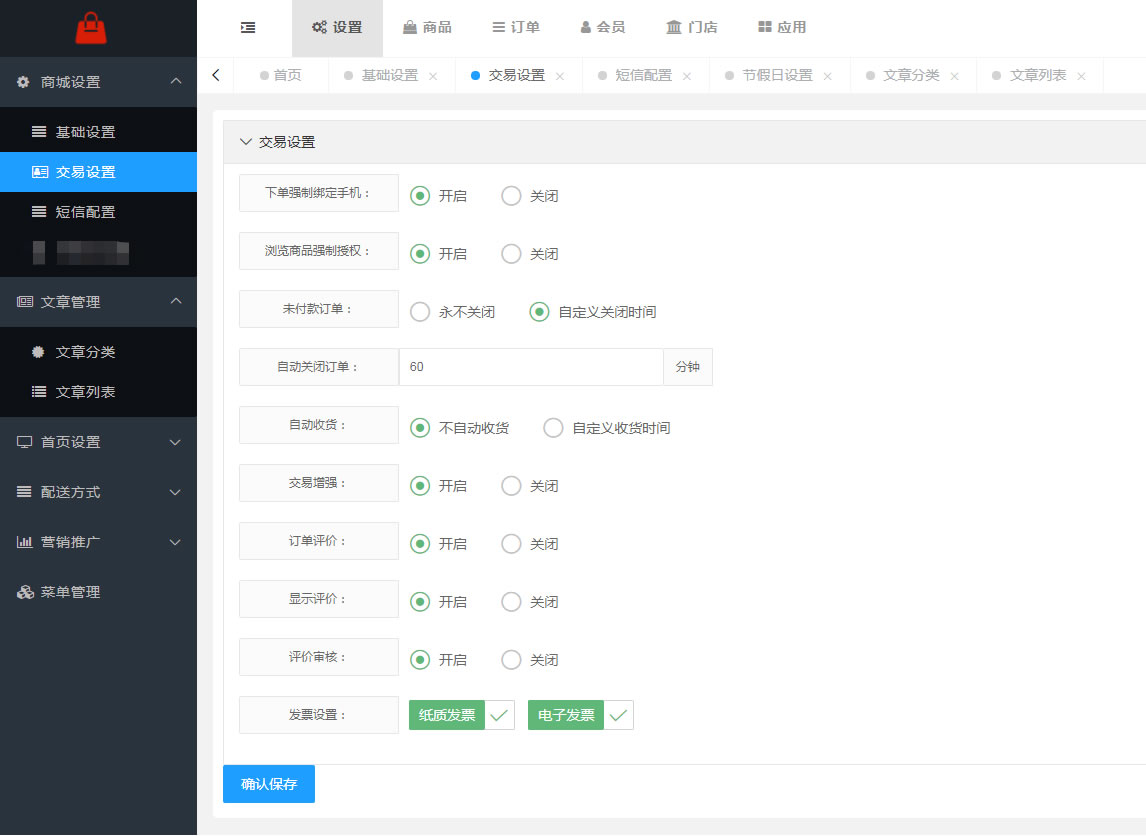The image size is (1146, 836).
Task: Click the gears icon beside 设置
Action: pyautogui.click(x=319, y=27)
